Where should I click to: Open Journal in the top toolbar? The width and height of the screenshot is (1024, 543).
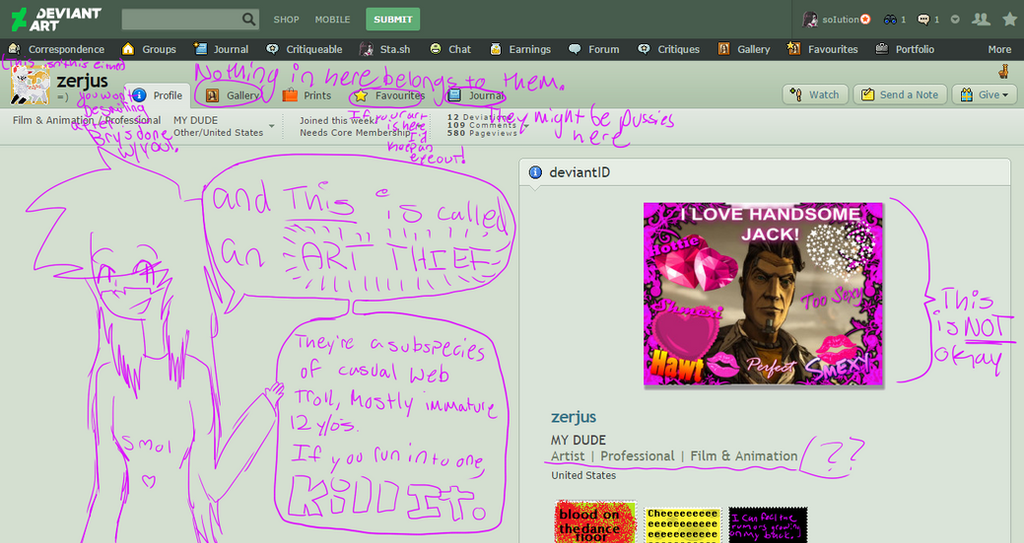click(221, 49)
